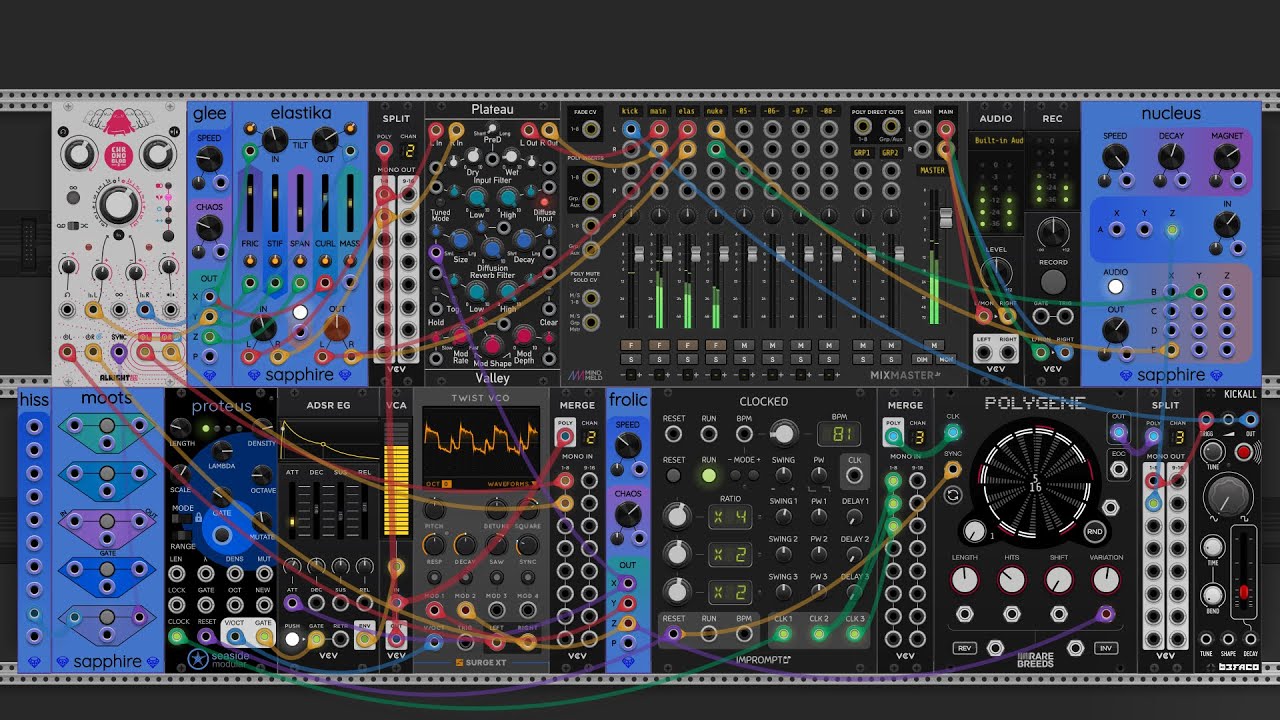The width and height of the screenshot is (1280, 720).
Task: Click the kick track label display
Action: 630,111
